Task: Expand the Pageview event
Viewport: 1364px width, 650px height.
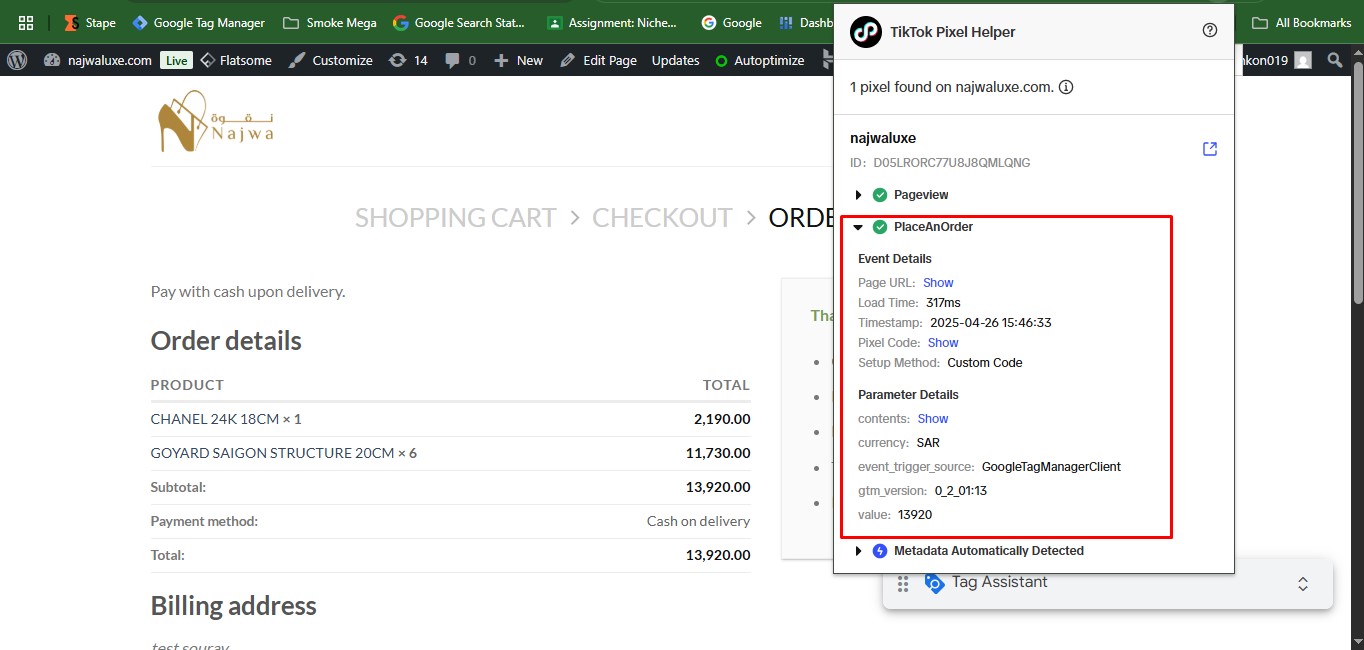Action: [x=858, y=195]
